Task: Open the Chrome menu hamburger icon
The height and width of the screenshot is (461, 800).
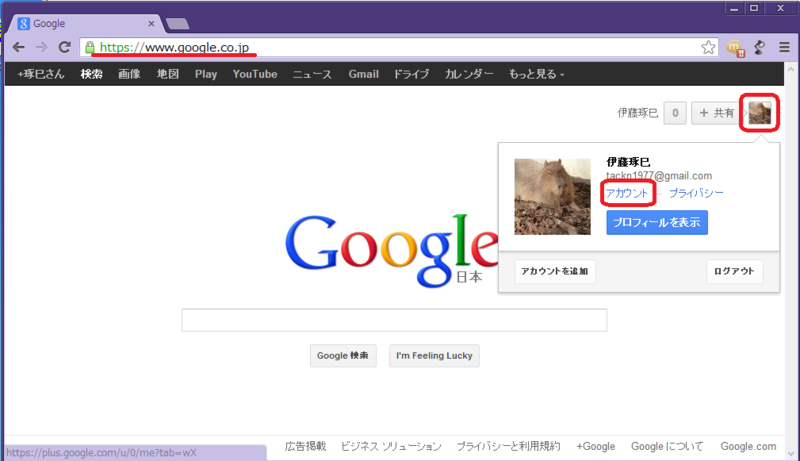Action: pos(784,47)
